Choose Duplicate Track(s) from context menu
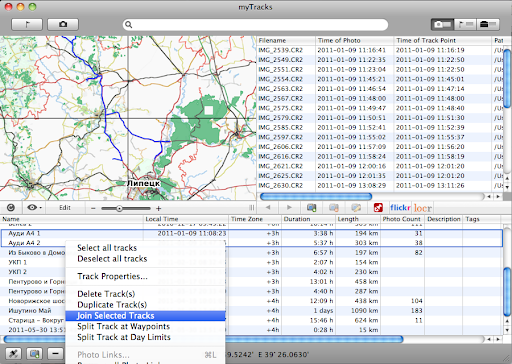 click(x=112, y=305)
